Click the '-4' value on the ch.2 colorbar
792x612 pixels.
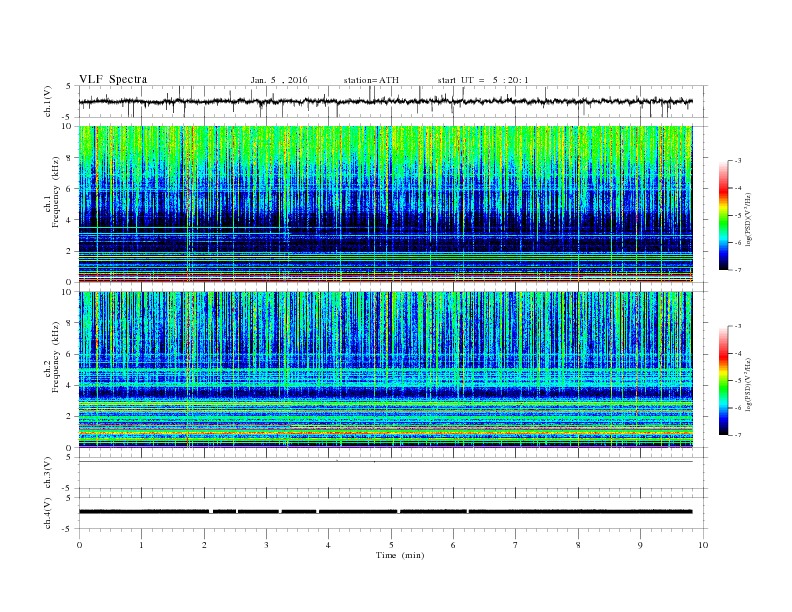(x=737, y=353)
